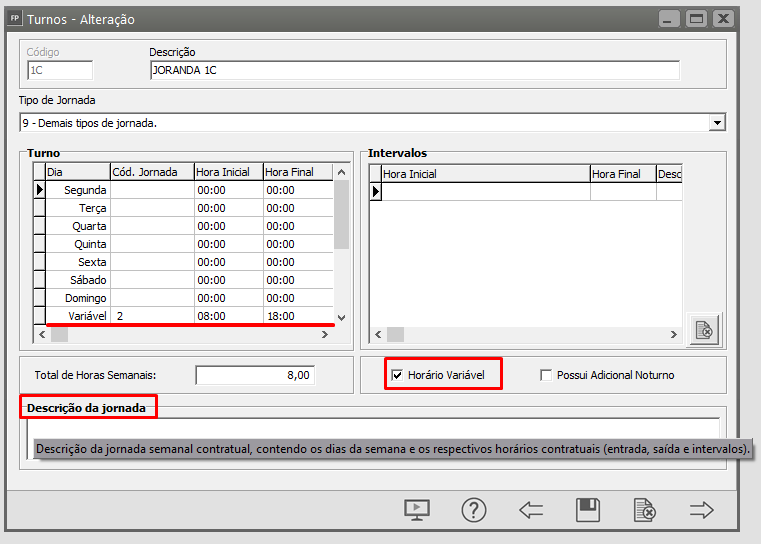Open help with the question mark icon
761x544 pixels.
point(473,510)
